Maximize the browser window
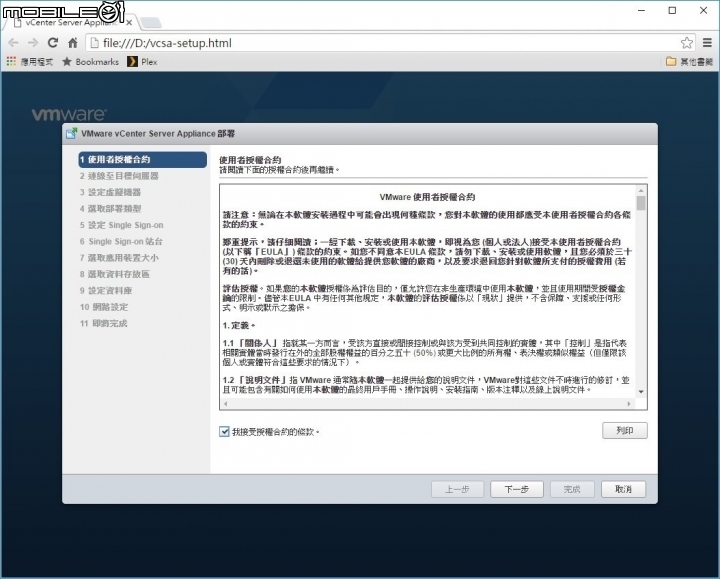The image size is (720, 579). 672,10
